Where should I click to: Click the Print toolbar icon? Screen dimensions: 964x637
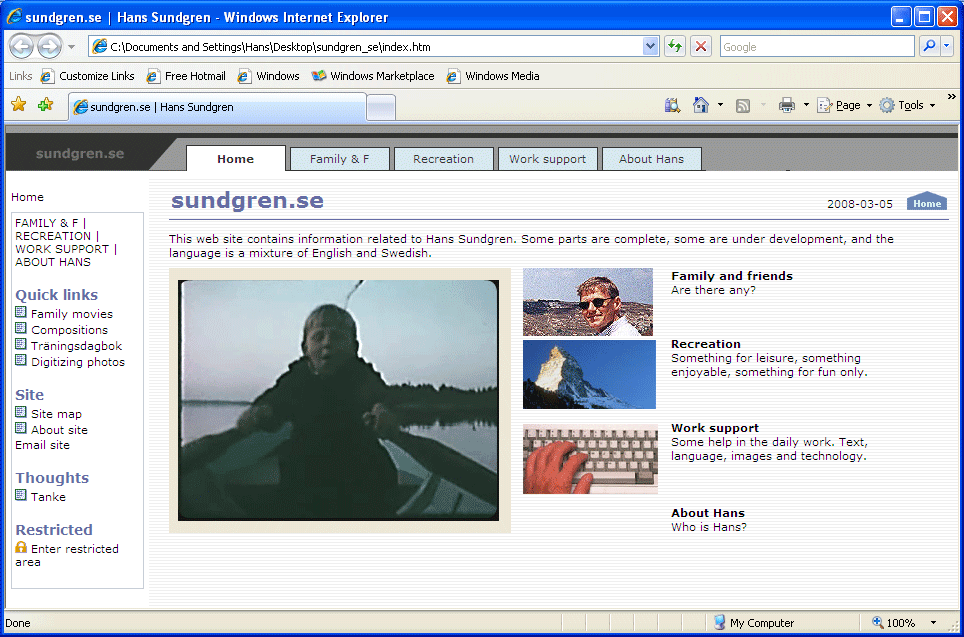[787, 105]
